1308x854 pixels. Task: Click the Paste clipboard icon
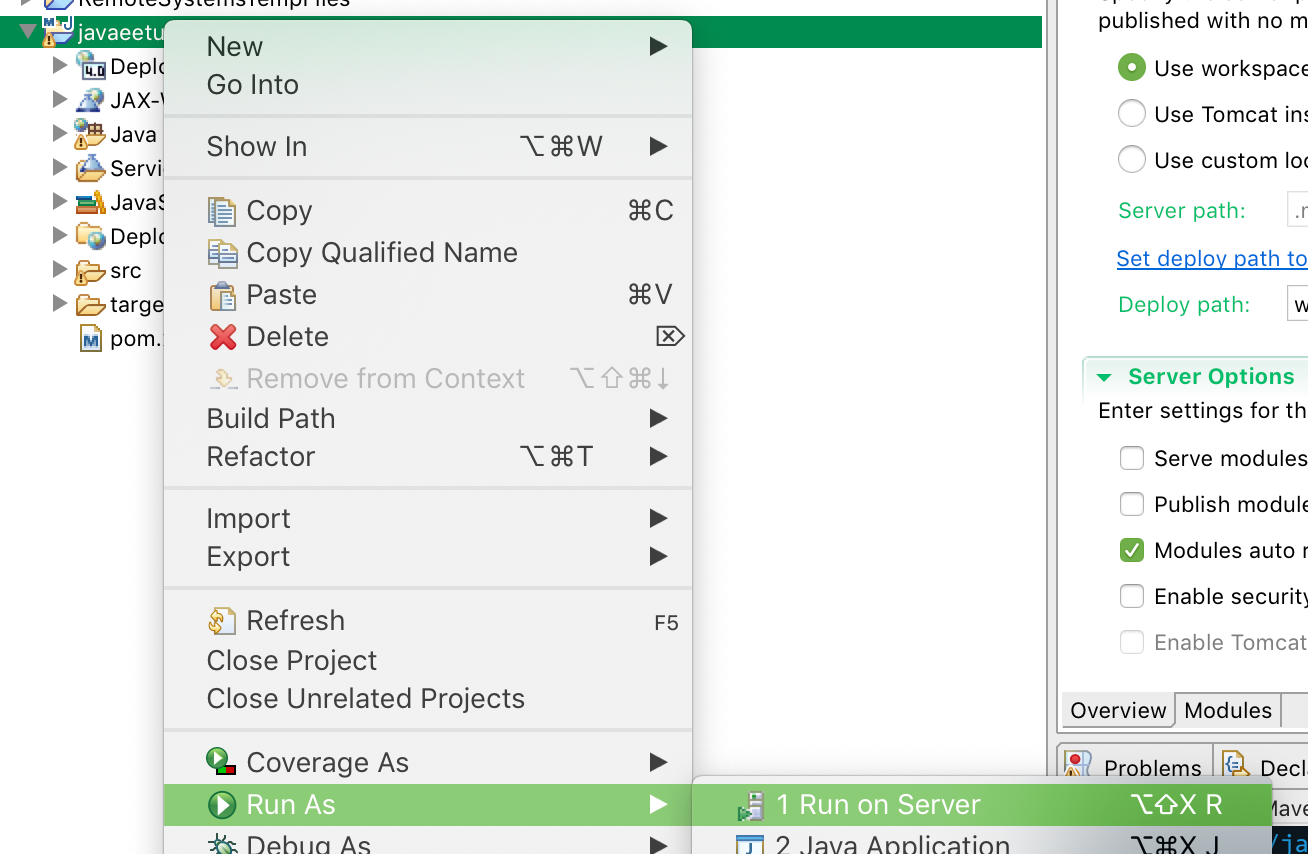[222, 295]
